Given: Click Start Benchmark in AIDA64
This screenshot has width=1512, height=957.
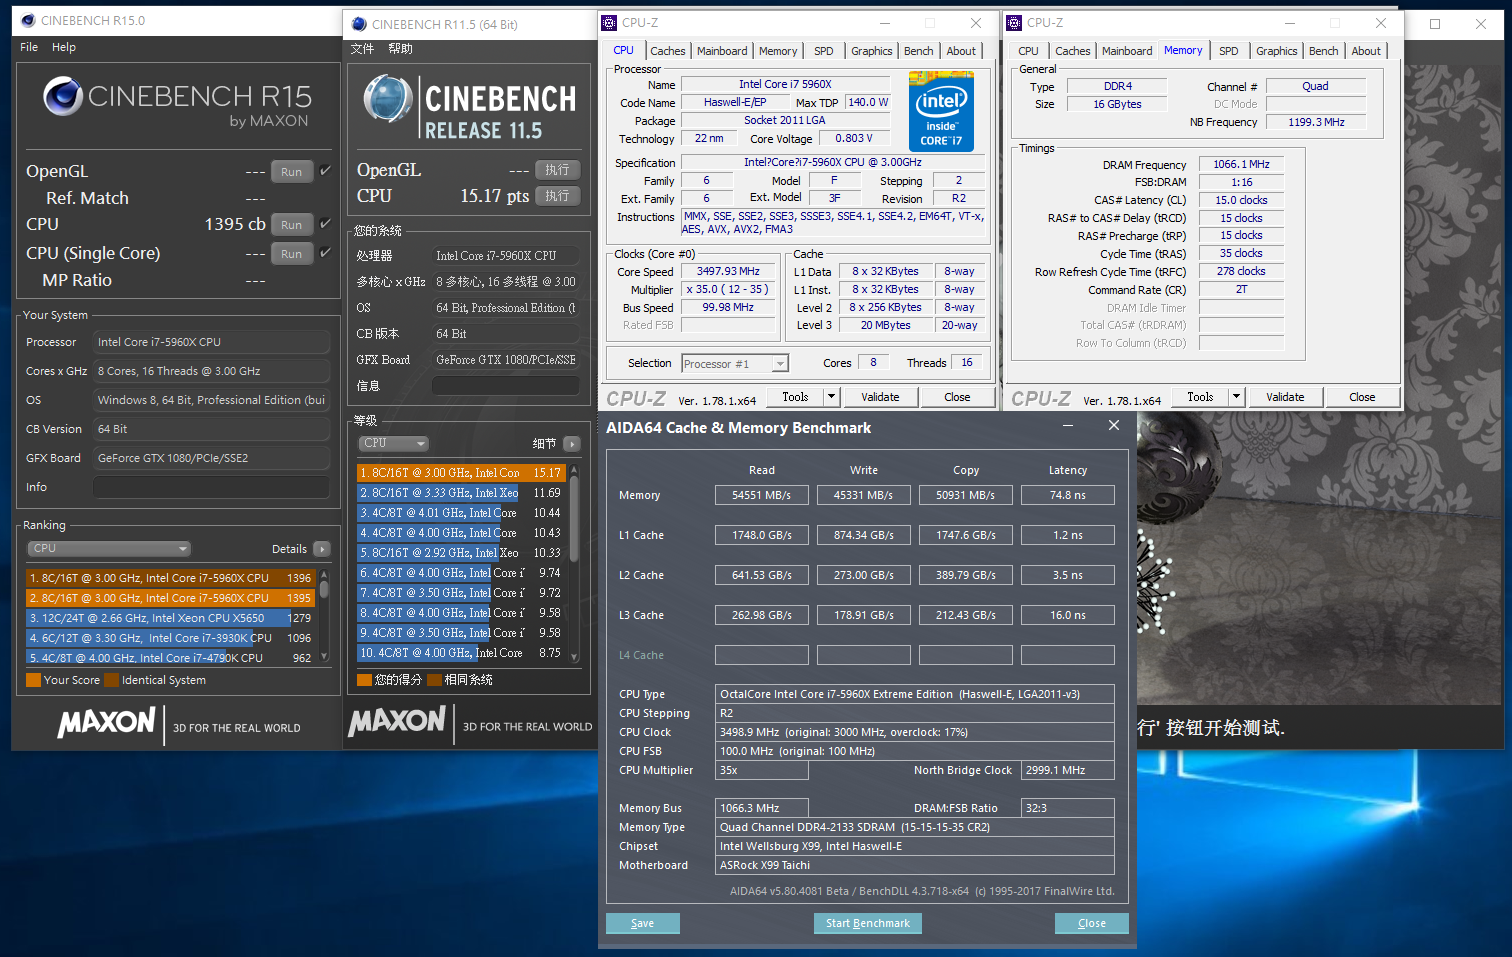Looking at the screenshot, I should (x=868, y=923).
